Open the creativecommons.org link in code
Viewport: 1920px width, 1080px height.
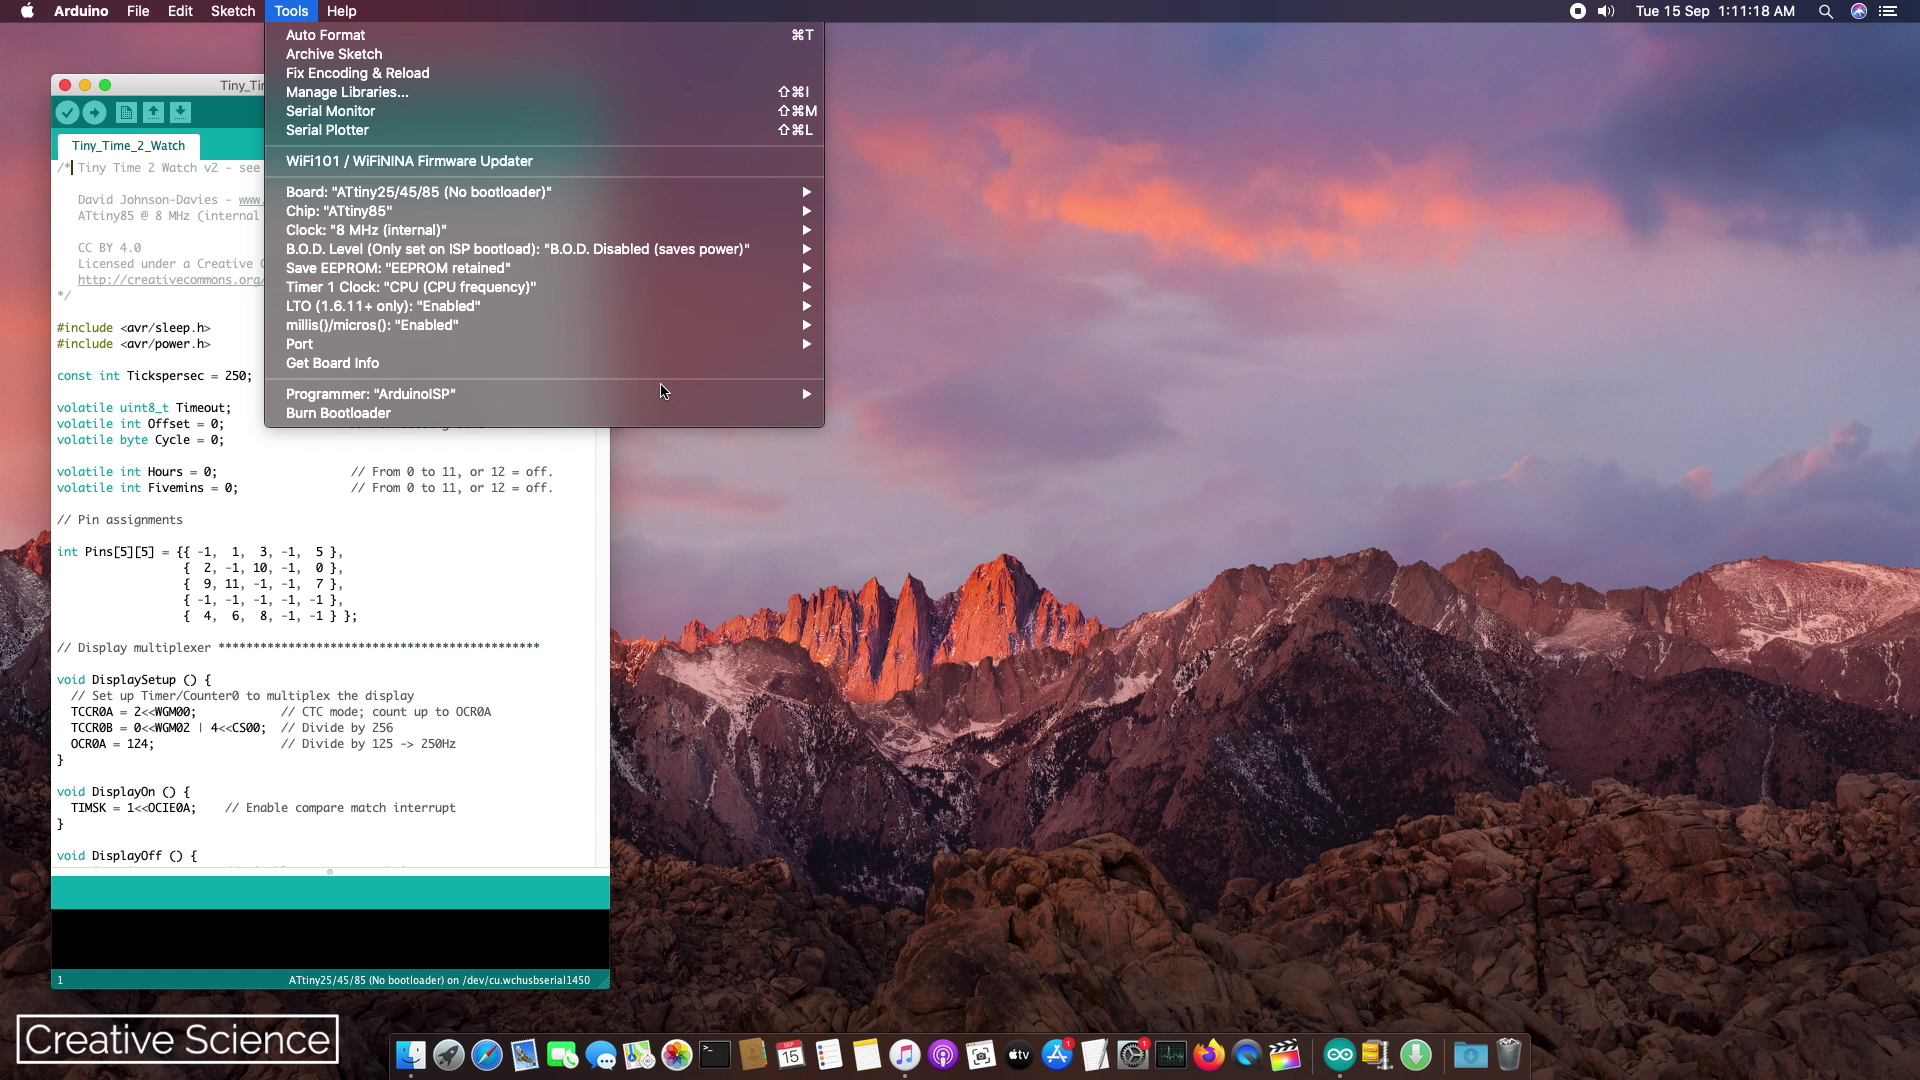pos(170,280)
